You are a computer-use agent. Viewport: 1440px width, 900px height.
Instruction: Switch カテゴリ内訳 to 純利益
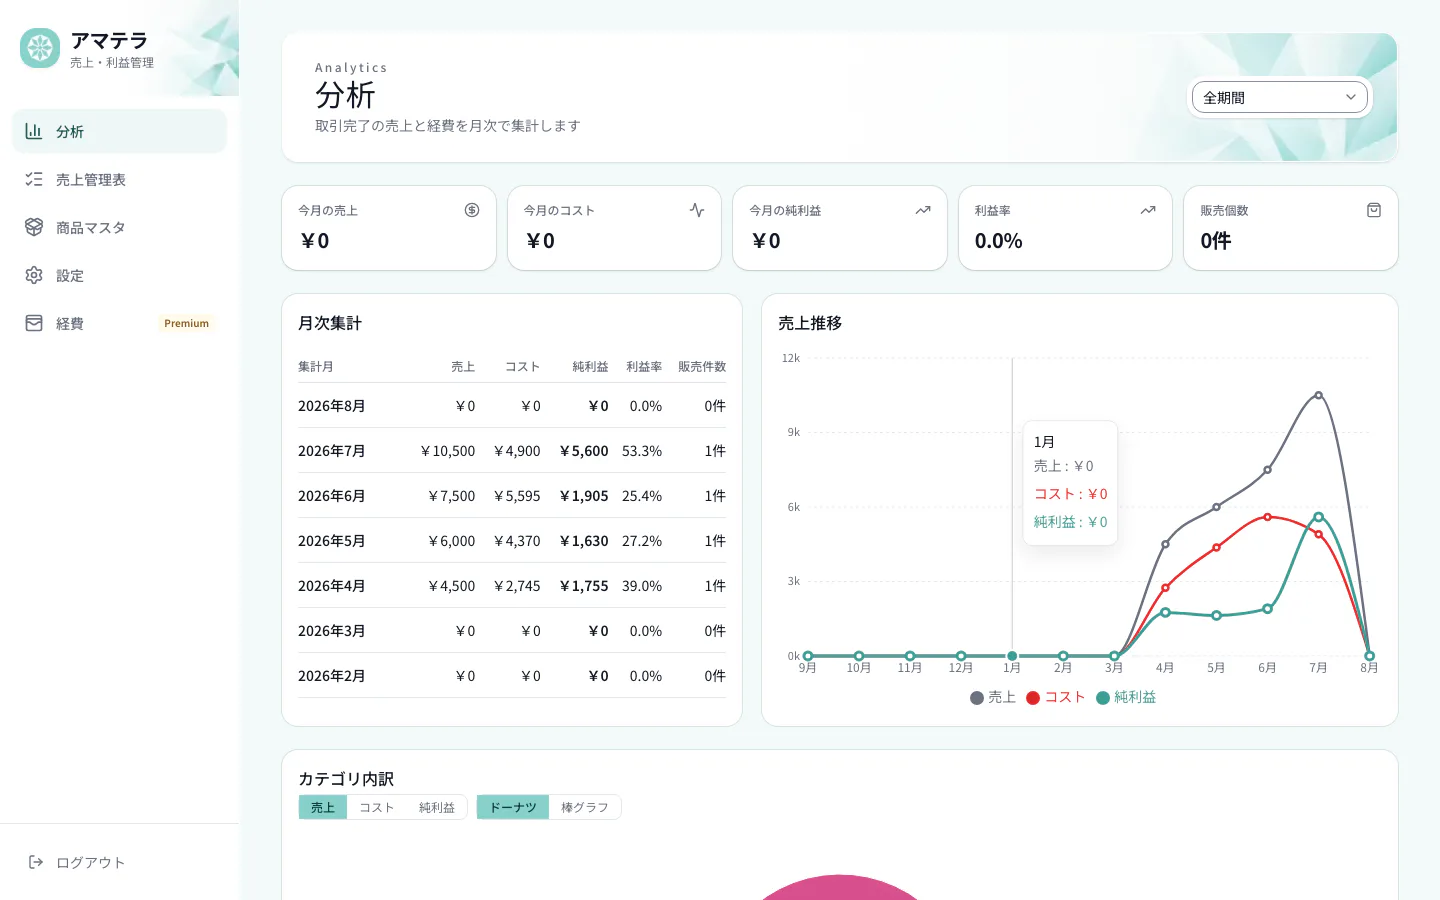[x=437, y=807]
